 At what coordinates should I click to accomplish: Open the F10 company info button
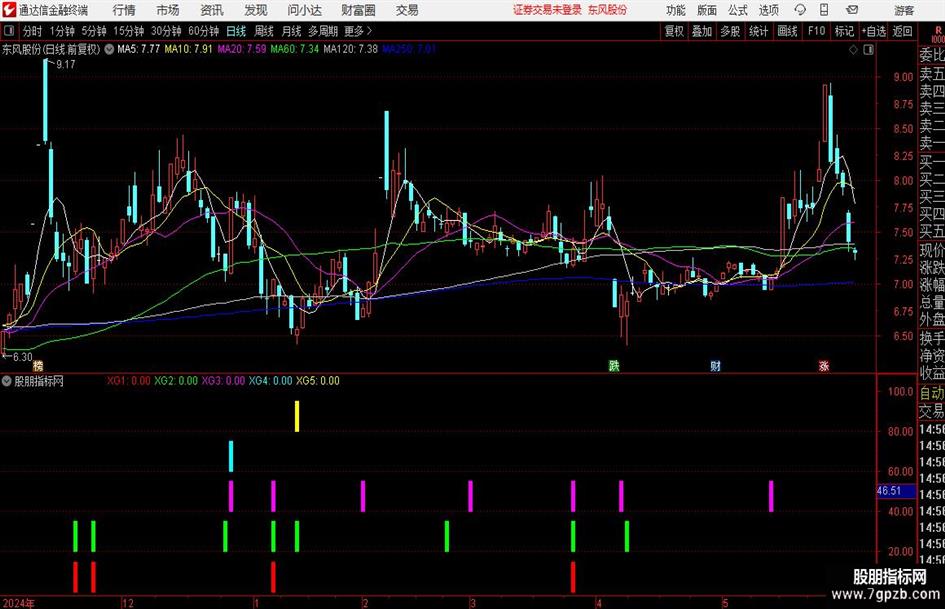816,31
